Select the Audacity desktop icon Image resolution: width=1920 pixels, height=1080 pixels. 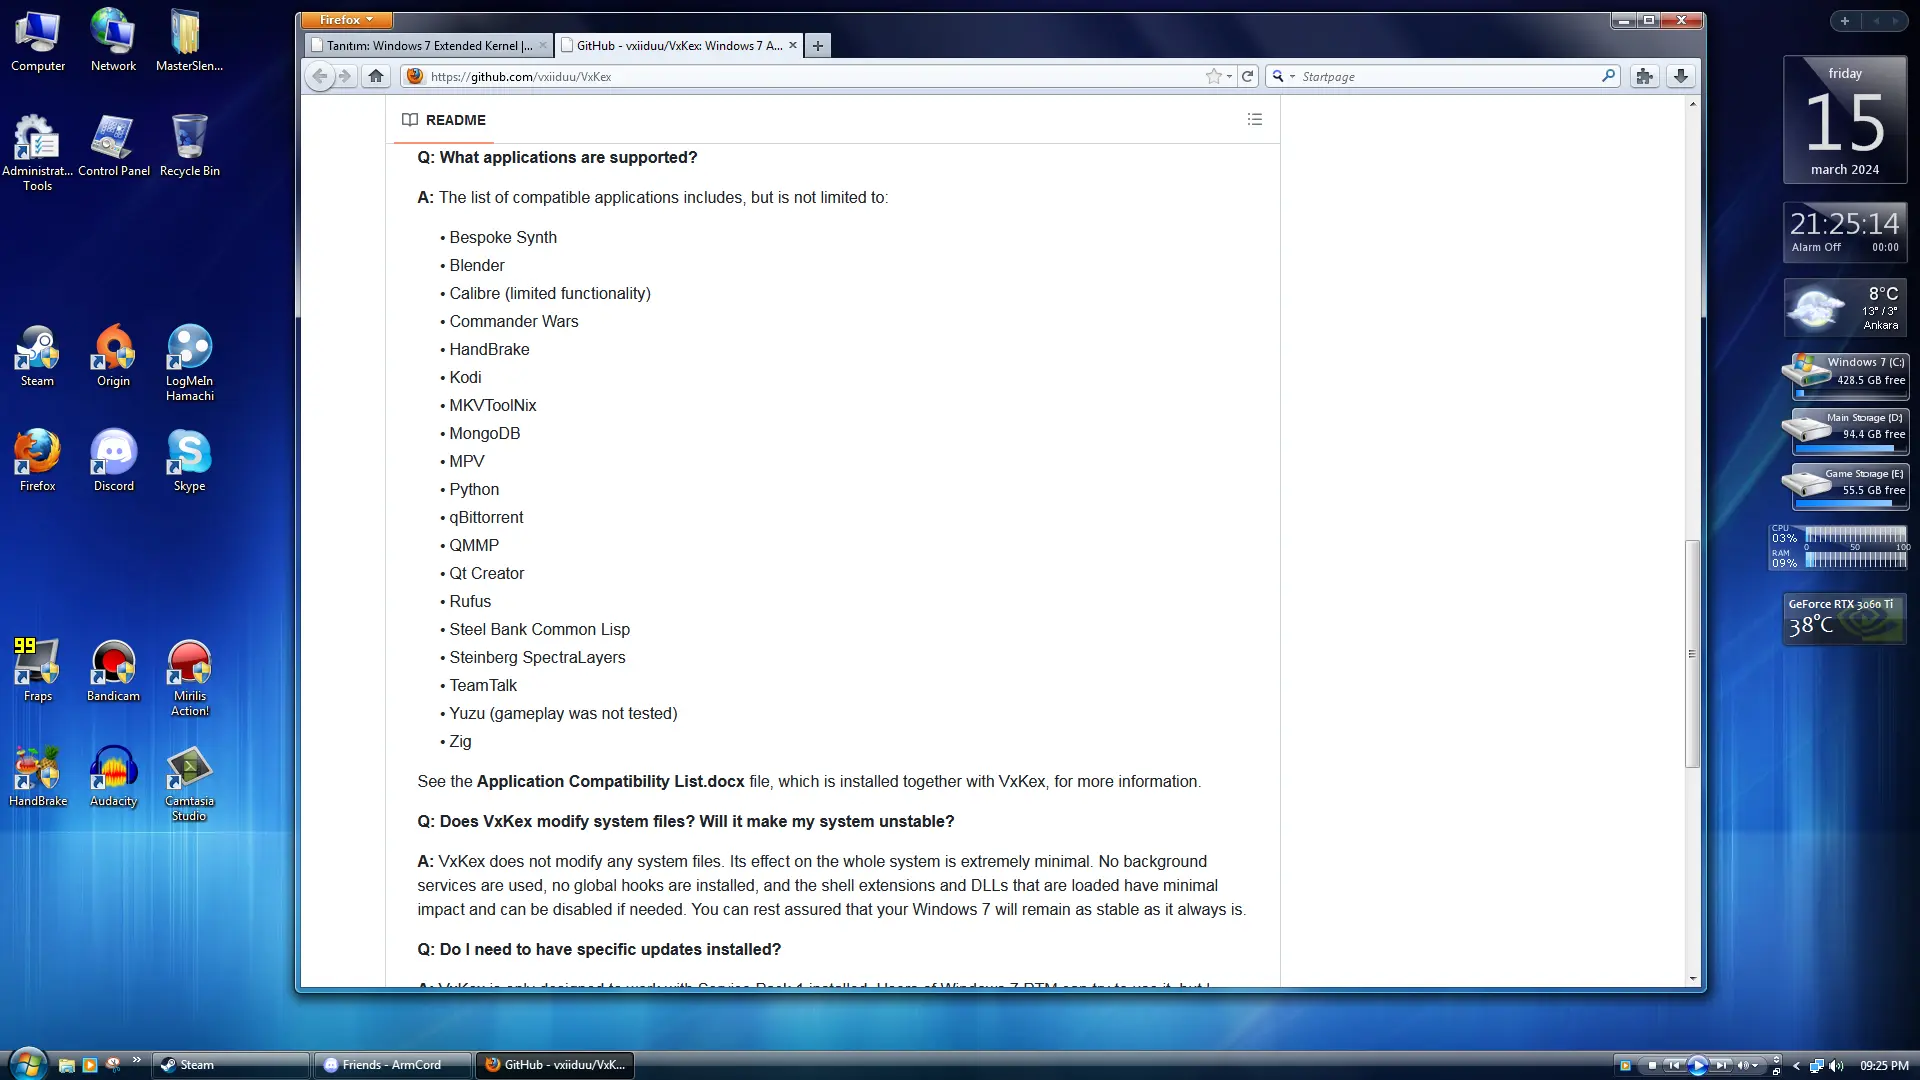(x=113, y=775)
